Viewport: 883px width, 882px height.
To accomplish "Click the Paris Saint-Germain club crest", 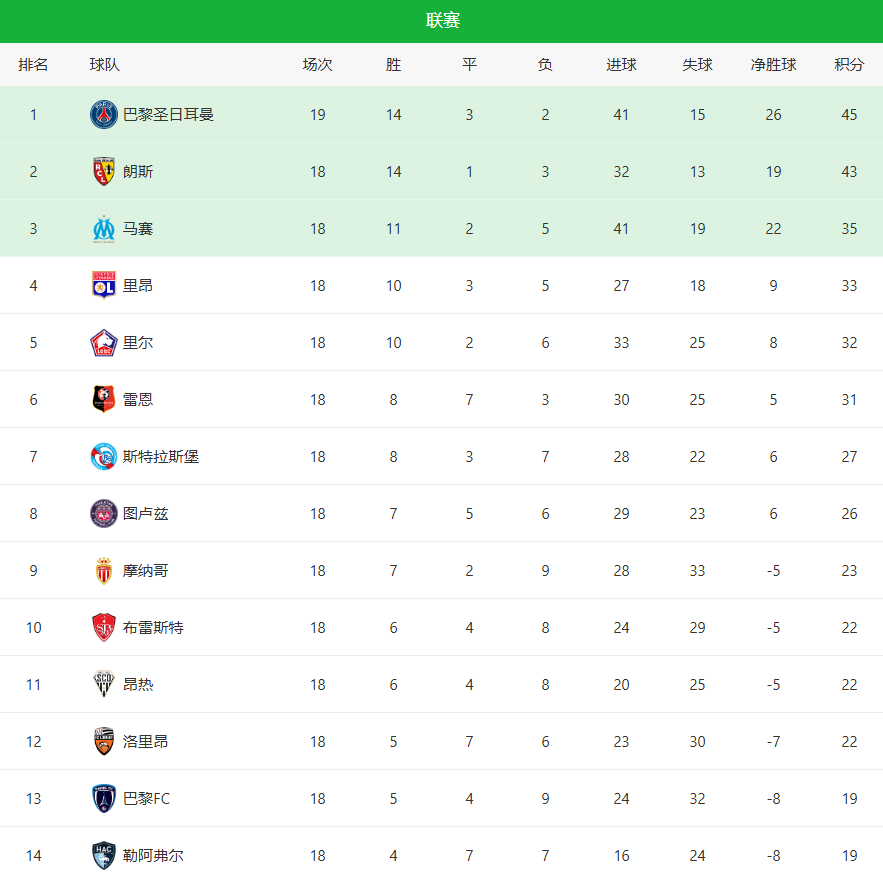I will point(104,115).
